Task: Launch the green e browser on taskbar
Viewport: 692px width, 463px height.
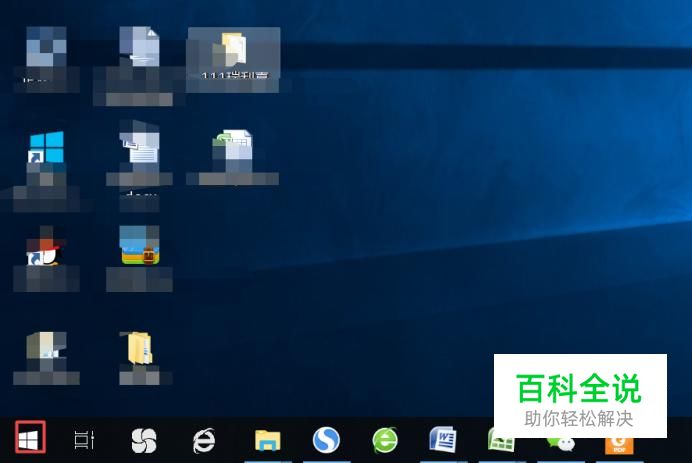Action: coord(385,440)
